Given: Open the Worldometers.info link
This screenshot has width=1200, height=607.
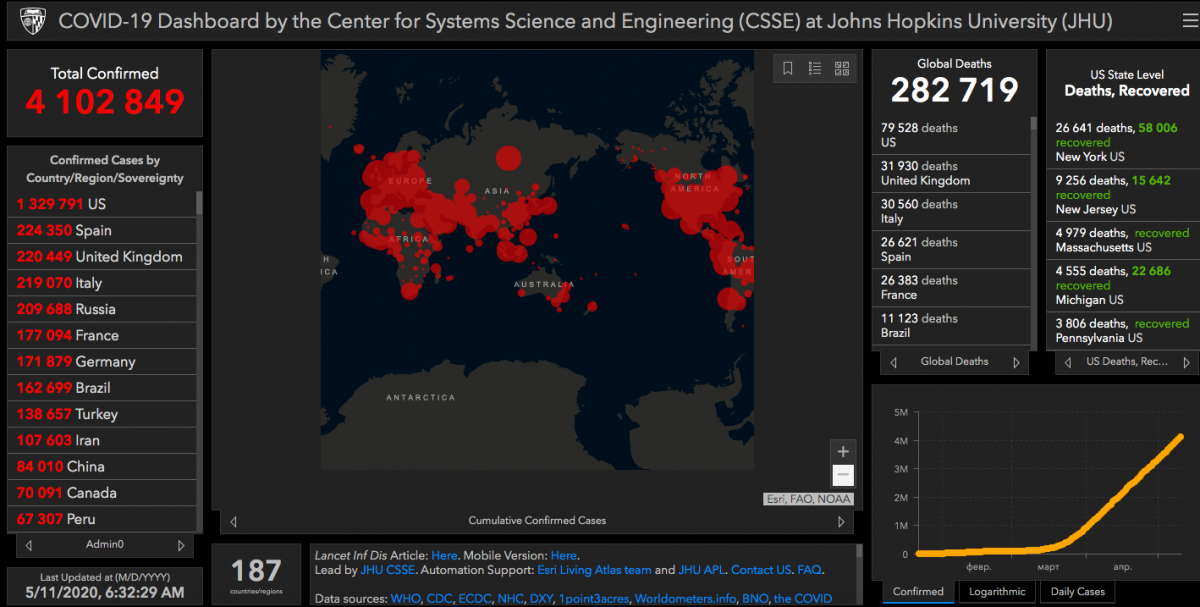Looking at the screenshot, I should (x=685, y=599).
